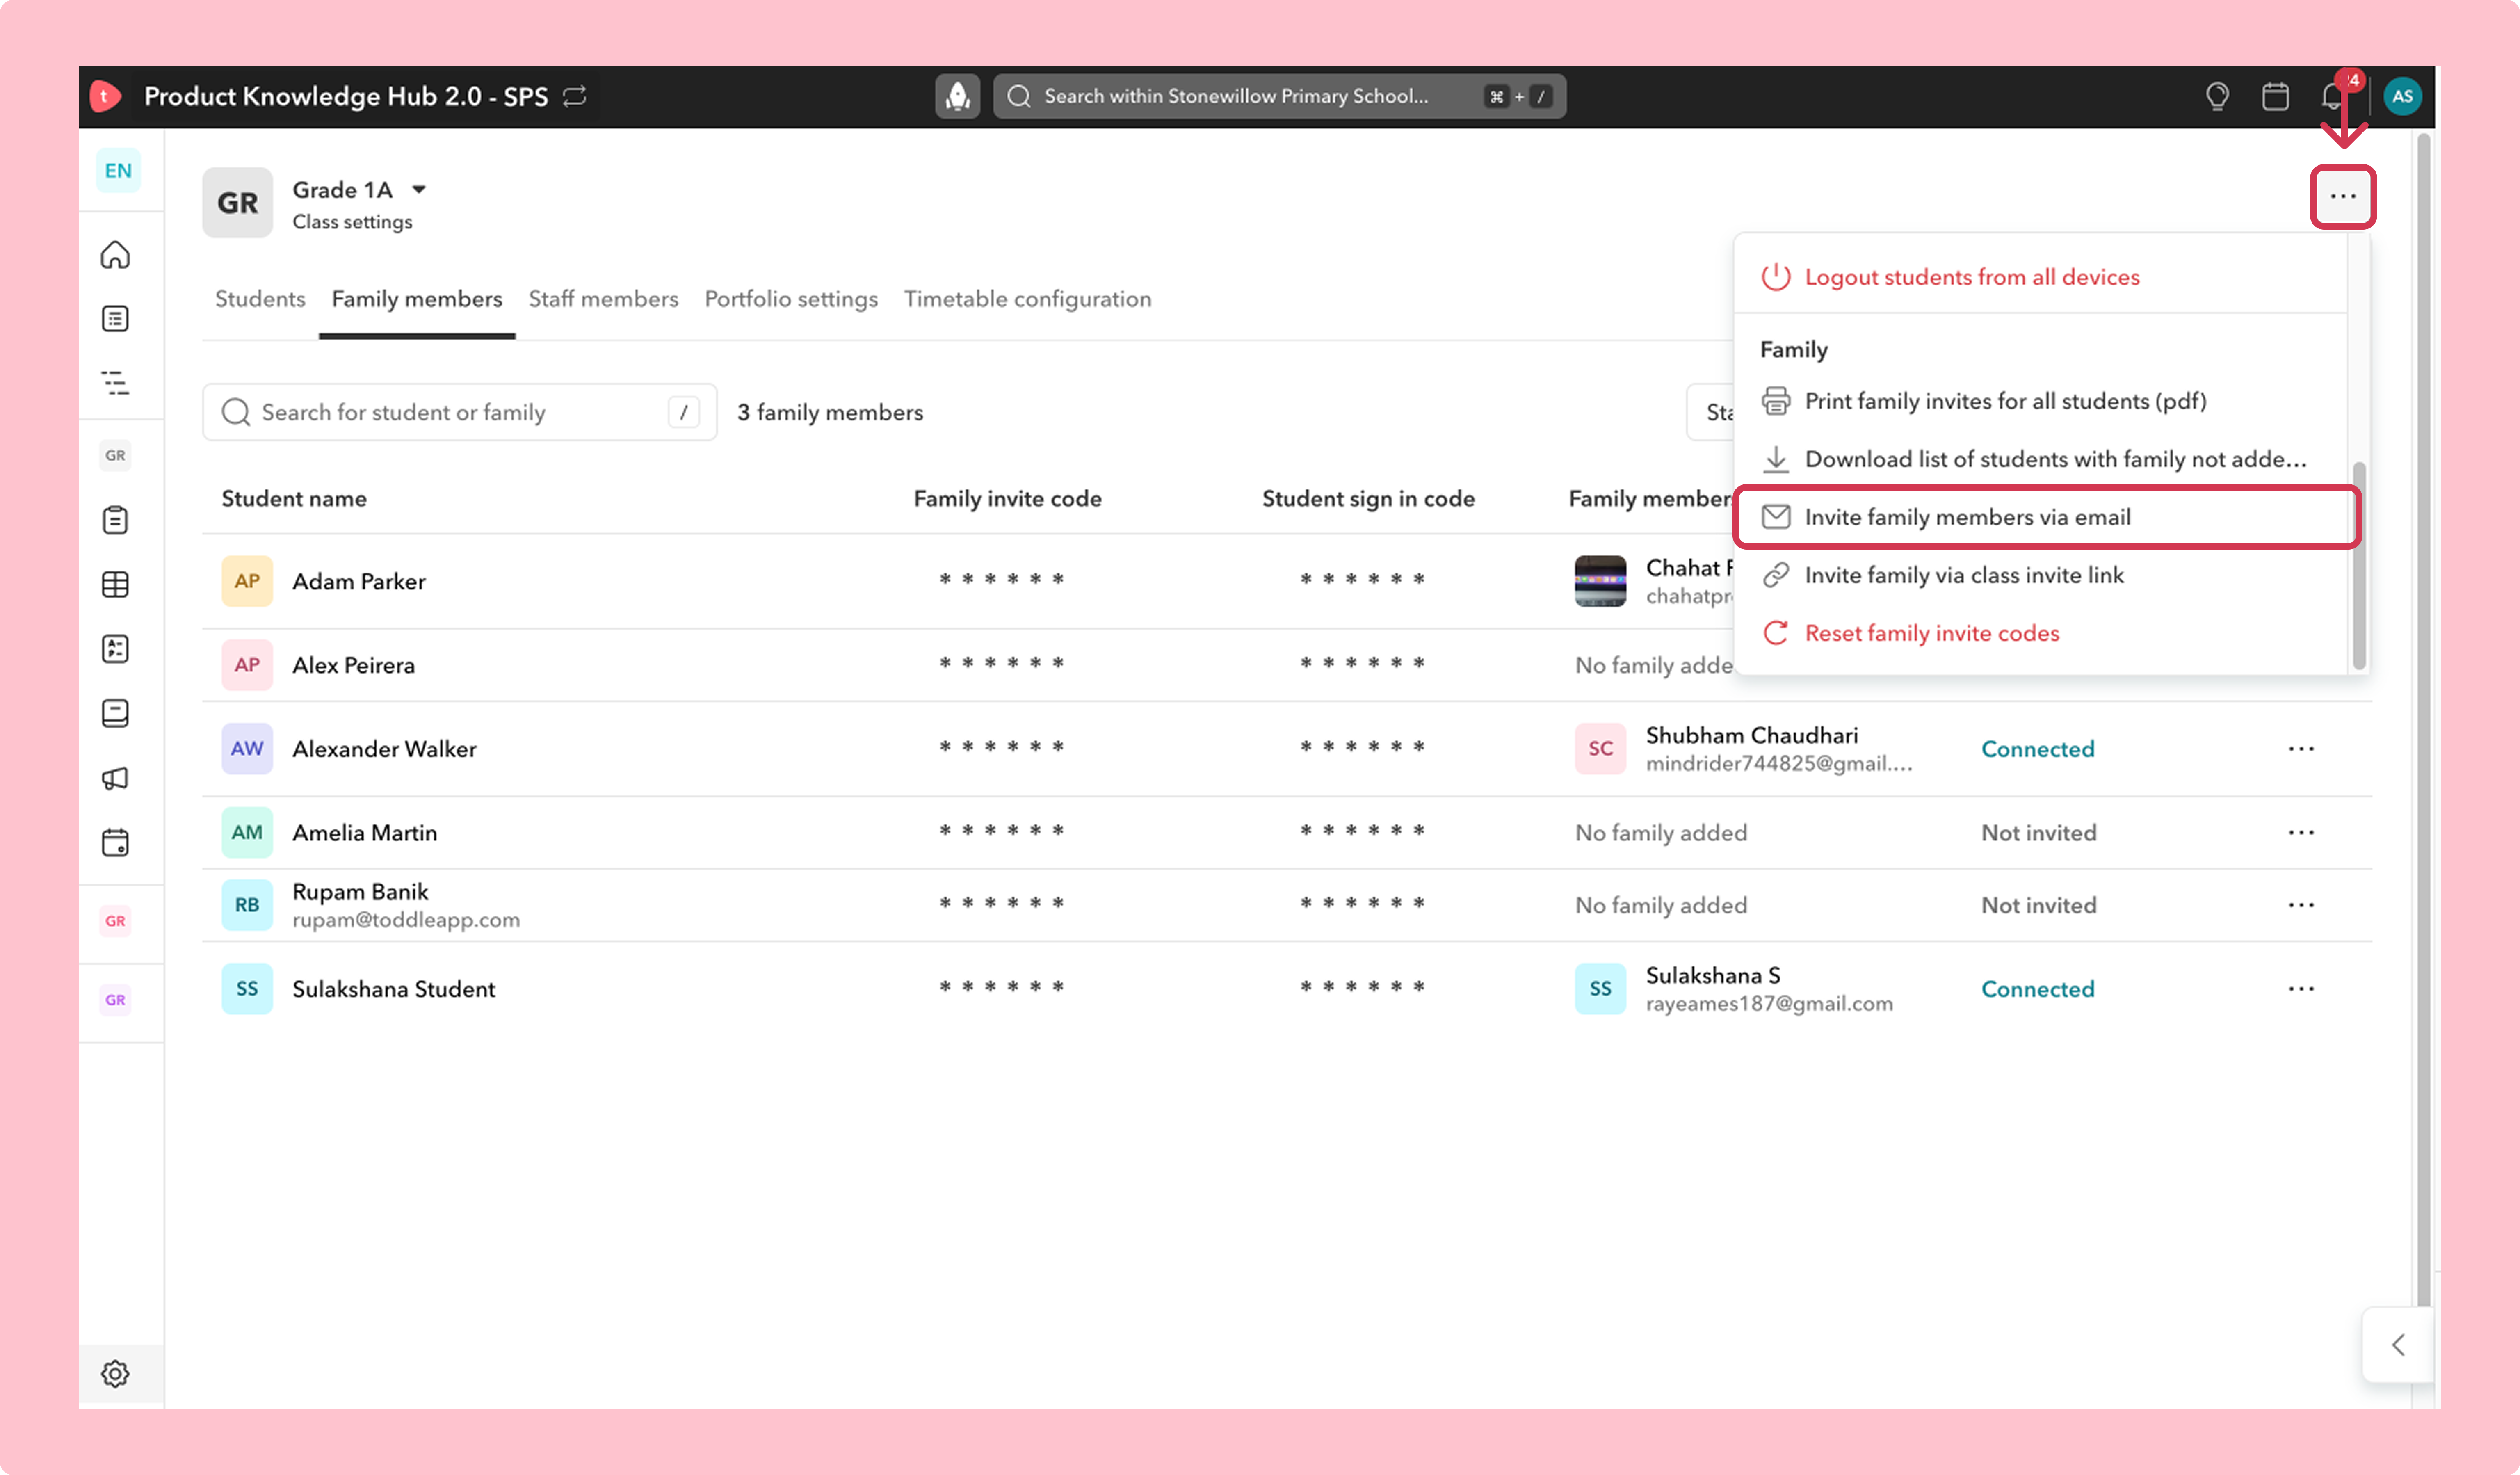
Task: Click the GR class avatar beside Grade 1A
Action: coord(237,203)
